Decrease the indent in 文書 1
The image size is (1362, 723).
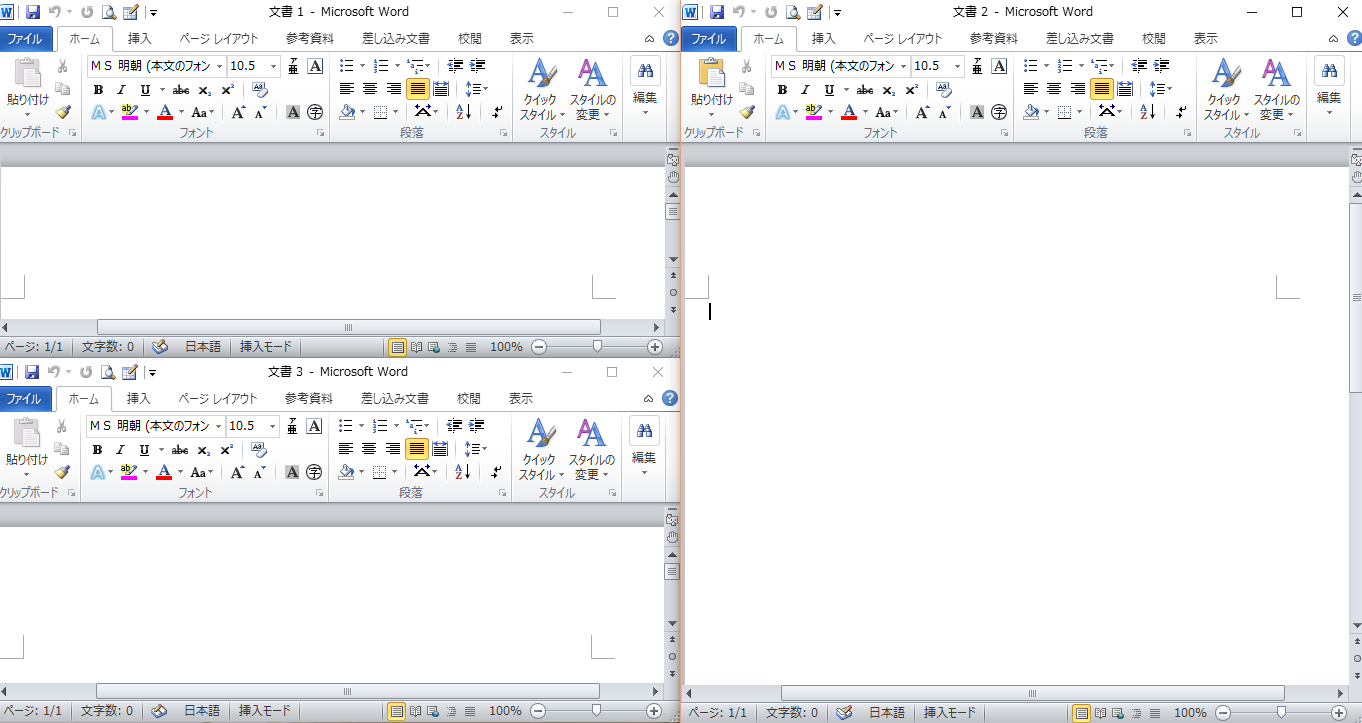[x=455, y=66]
